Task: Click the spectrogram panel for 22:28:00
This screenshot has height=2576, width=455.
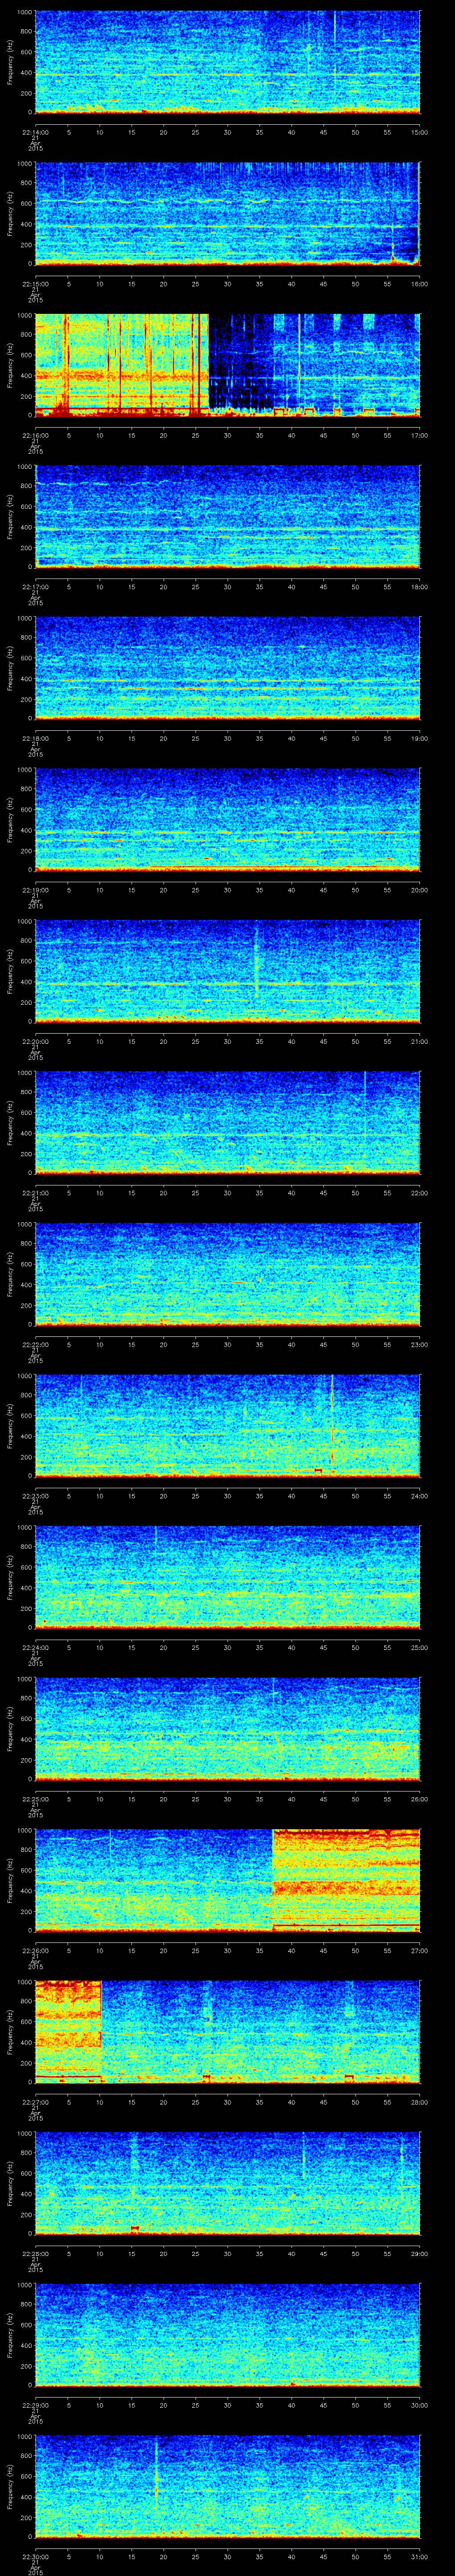Action: coord(227,2183)
